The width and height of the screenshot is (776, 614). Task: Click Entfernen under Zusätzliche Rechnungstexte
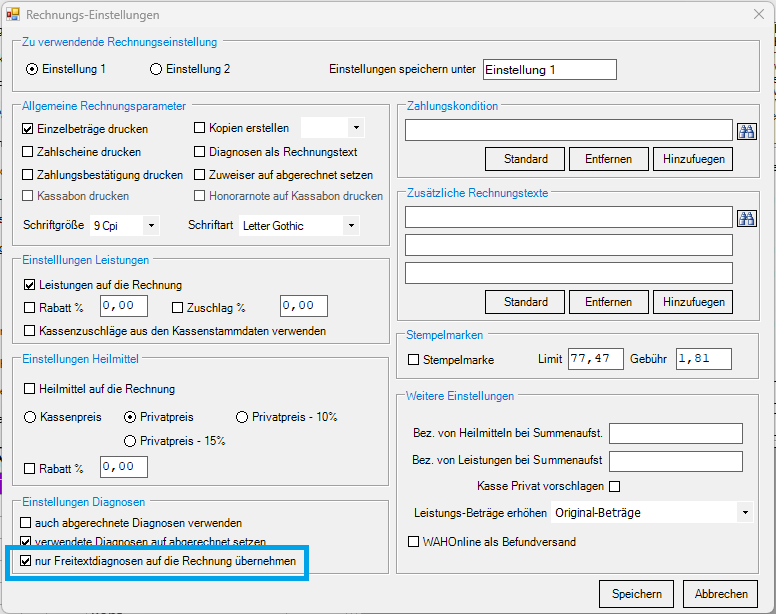tap(608, 302)
